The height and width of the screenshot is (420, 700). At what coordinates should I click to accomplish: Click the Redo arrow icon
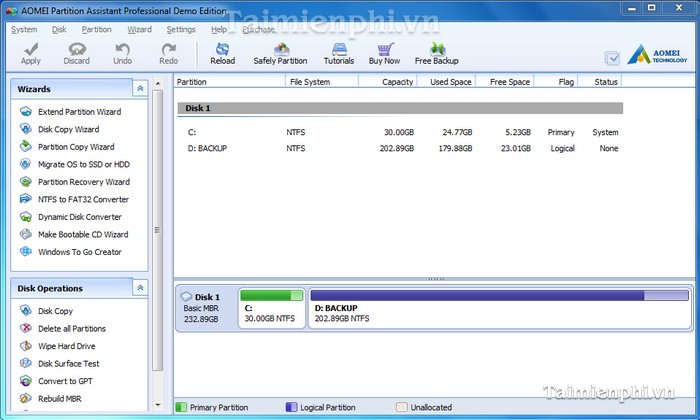[168, 49]
